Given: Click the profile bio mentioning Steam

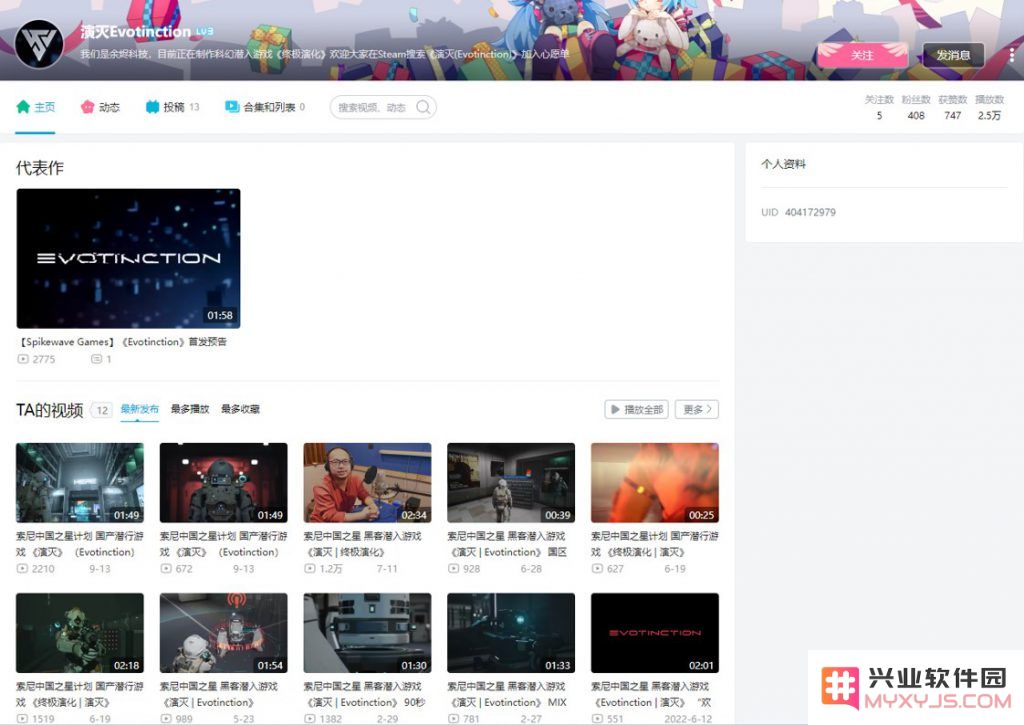Looking at the screenshot, I should tap(325, 54).
